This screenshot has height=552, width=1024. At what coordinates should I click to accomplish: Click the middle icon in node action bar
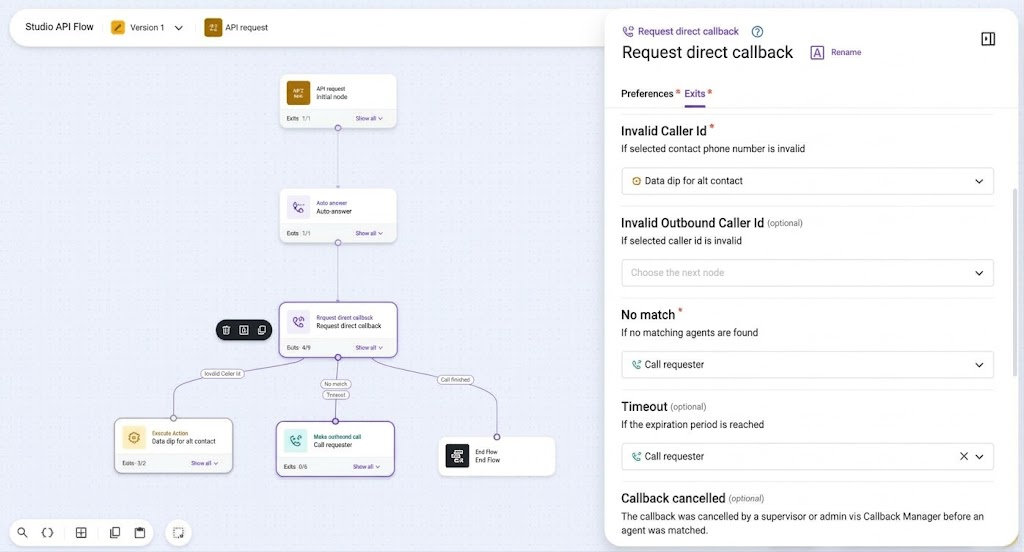click(244, 330)
